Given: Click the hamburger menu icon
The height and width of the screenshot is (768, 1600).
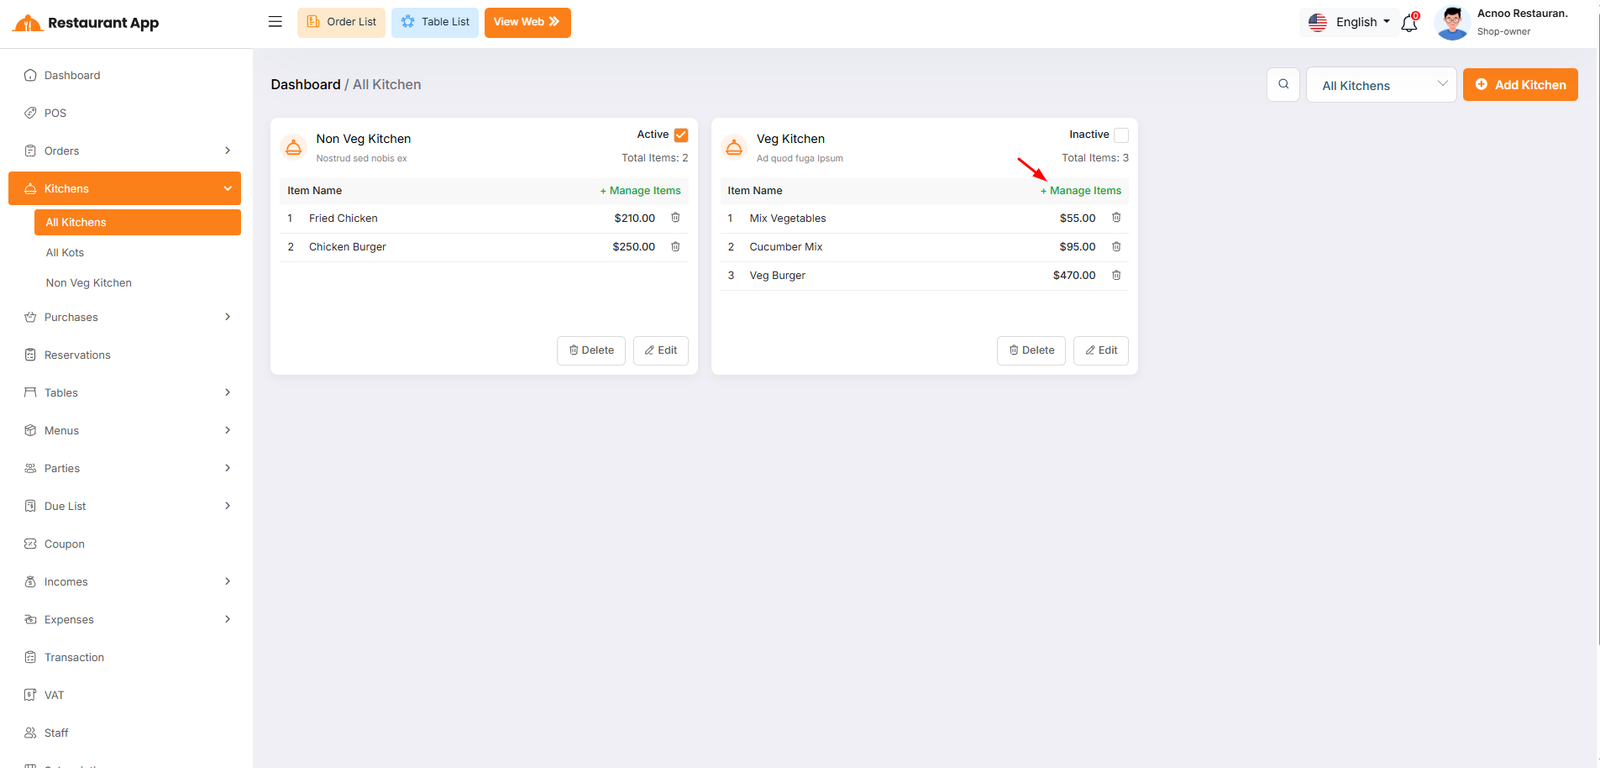Looking at the screenshot, I should pos(275,22).
